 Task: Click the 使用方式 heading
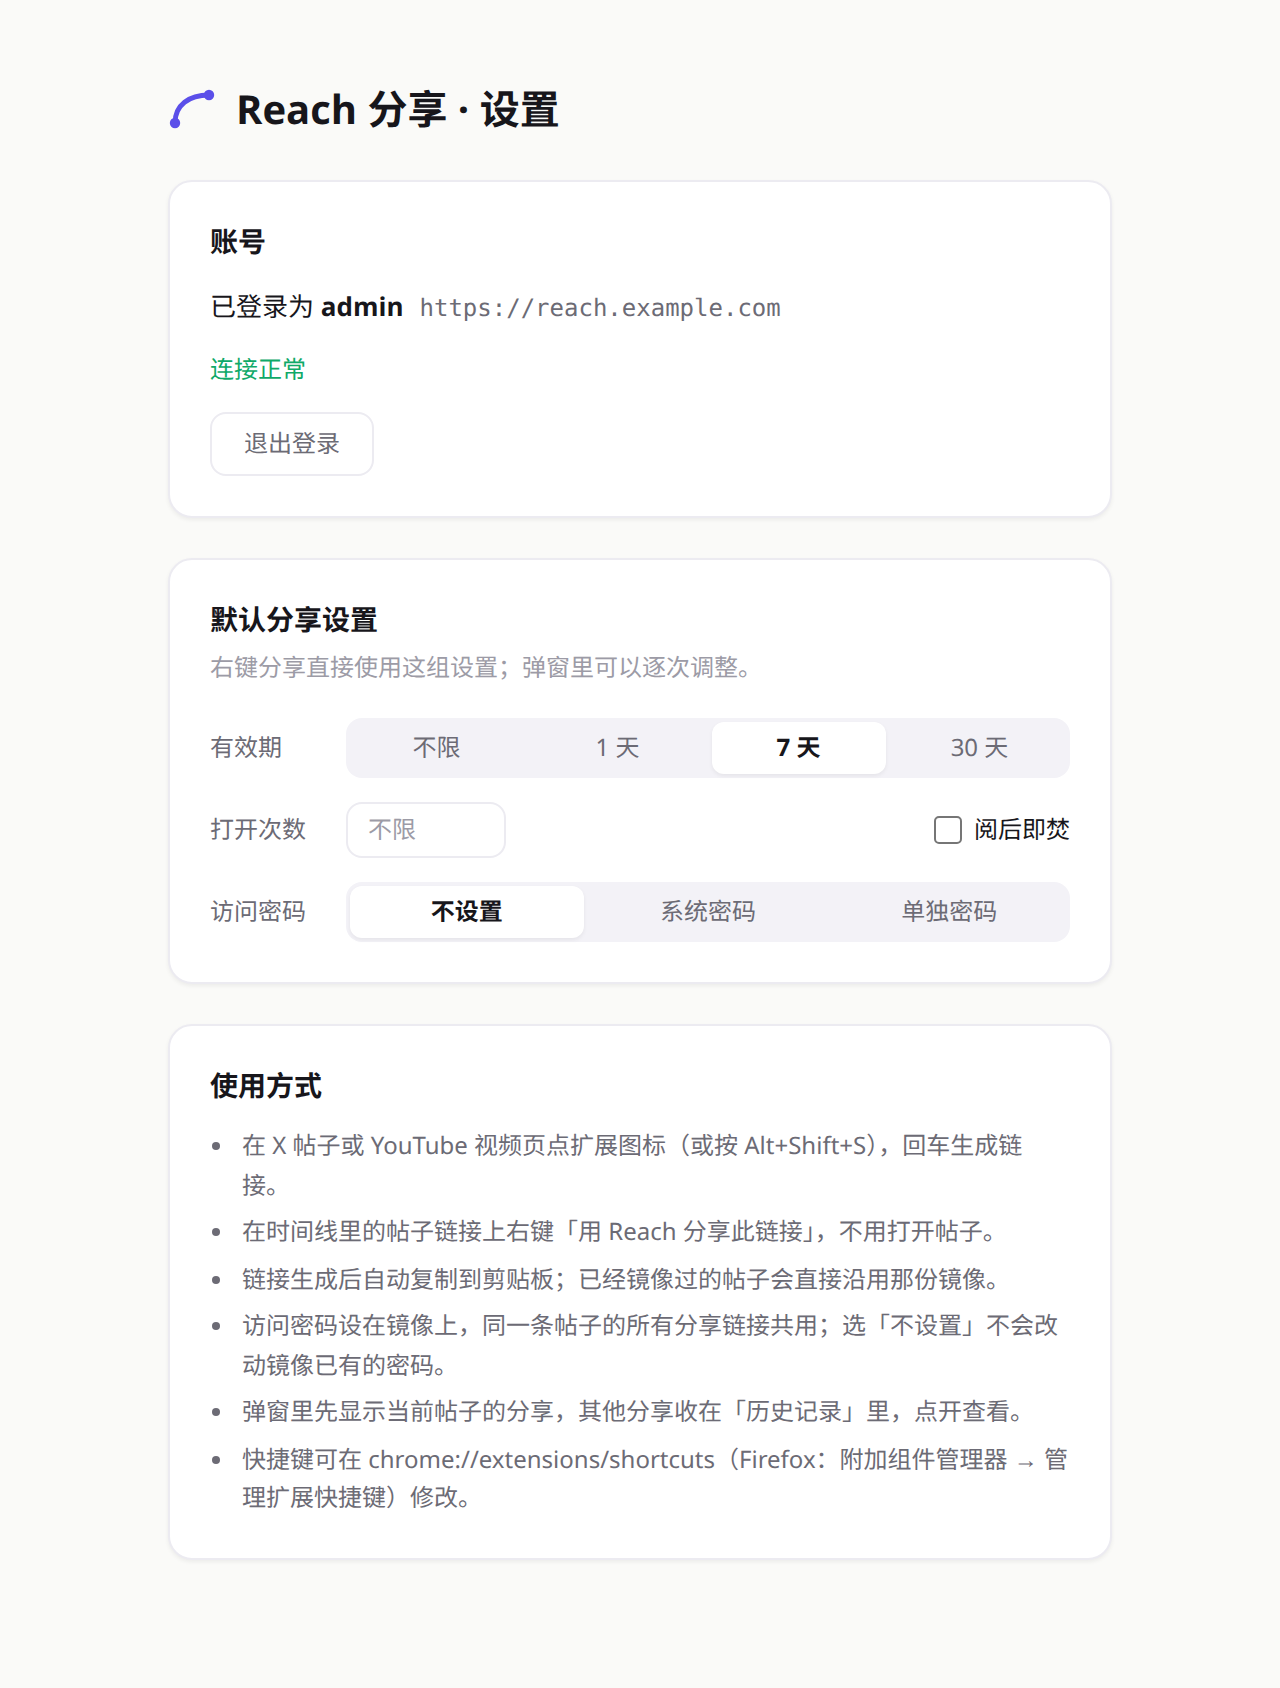pyautogui.click(x=266, y=1086)
